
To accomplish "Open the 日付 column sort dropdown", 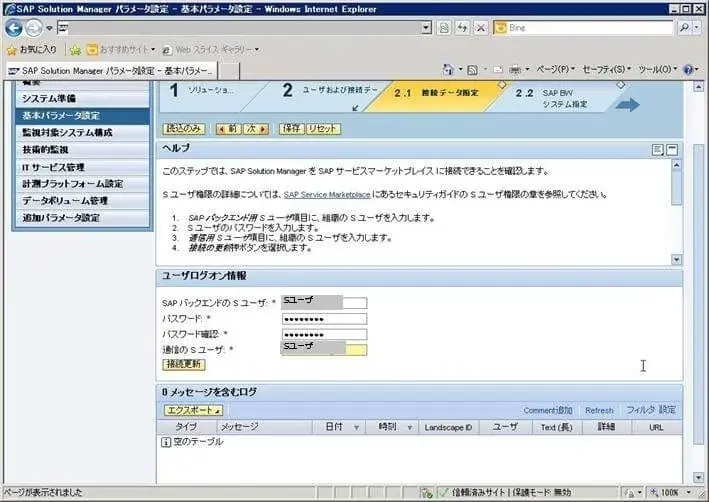I will tap(356, 427).
